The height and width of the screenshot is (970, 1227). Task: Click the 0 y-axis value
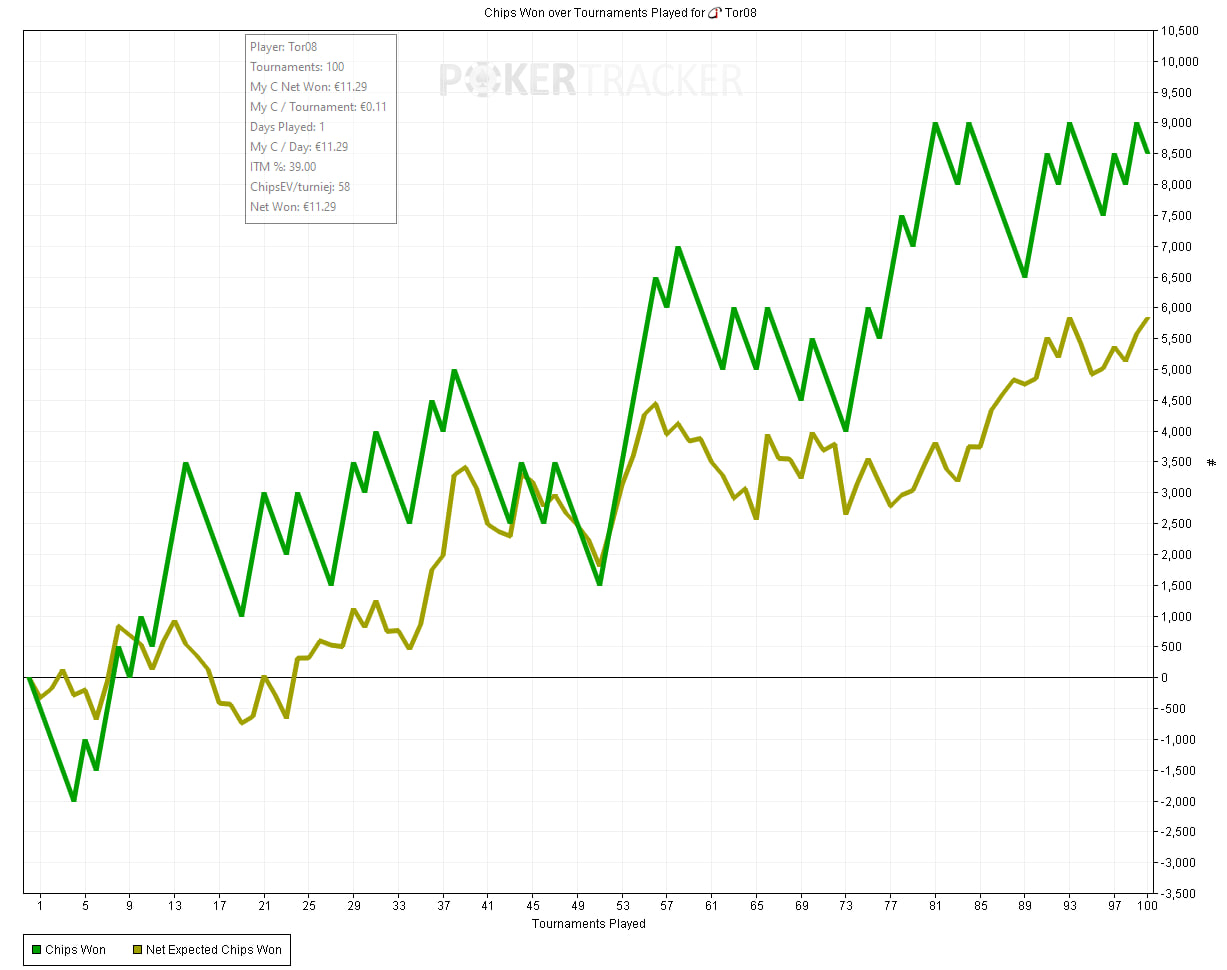(1166, 678)
